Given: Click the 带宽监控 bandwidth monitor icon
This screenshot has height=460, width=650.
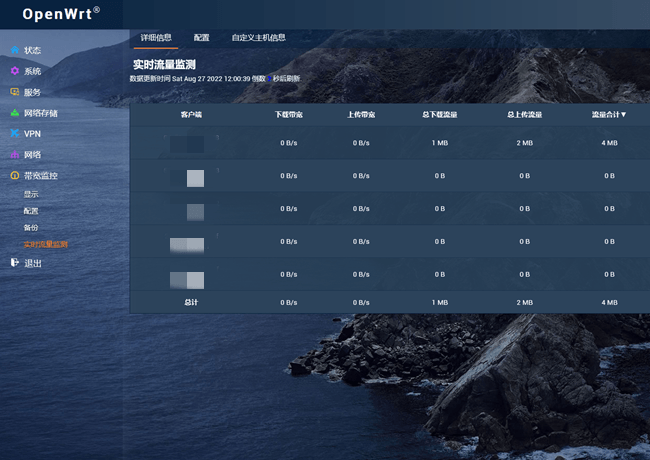Looking at the screenshot, I should [14, 176].
